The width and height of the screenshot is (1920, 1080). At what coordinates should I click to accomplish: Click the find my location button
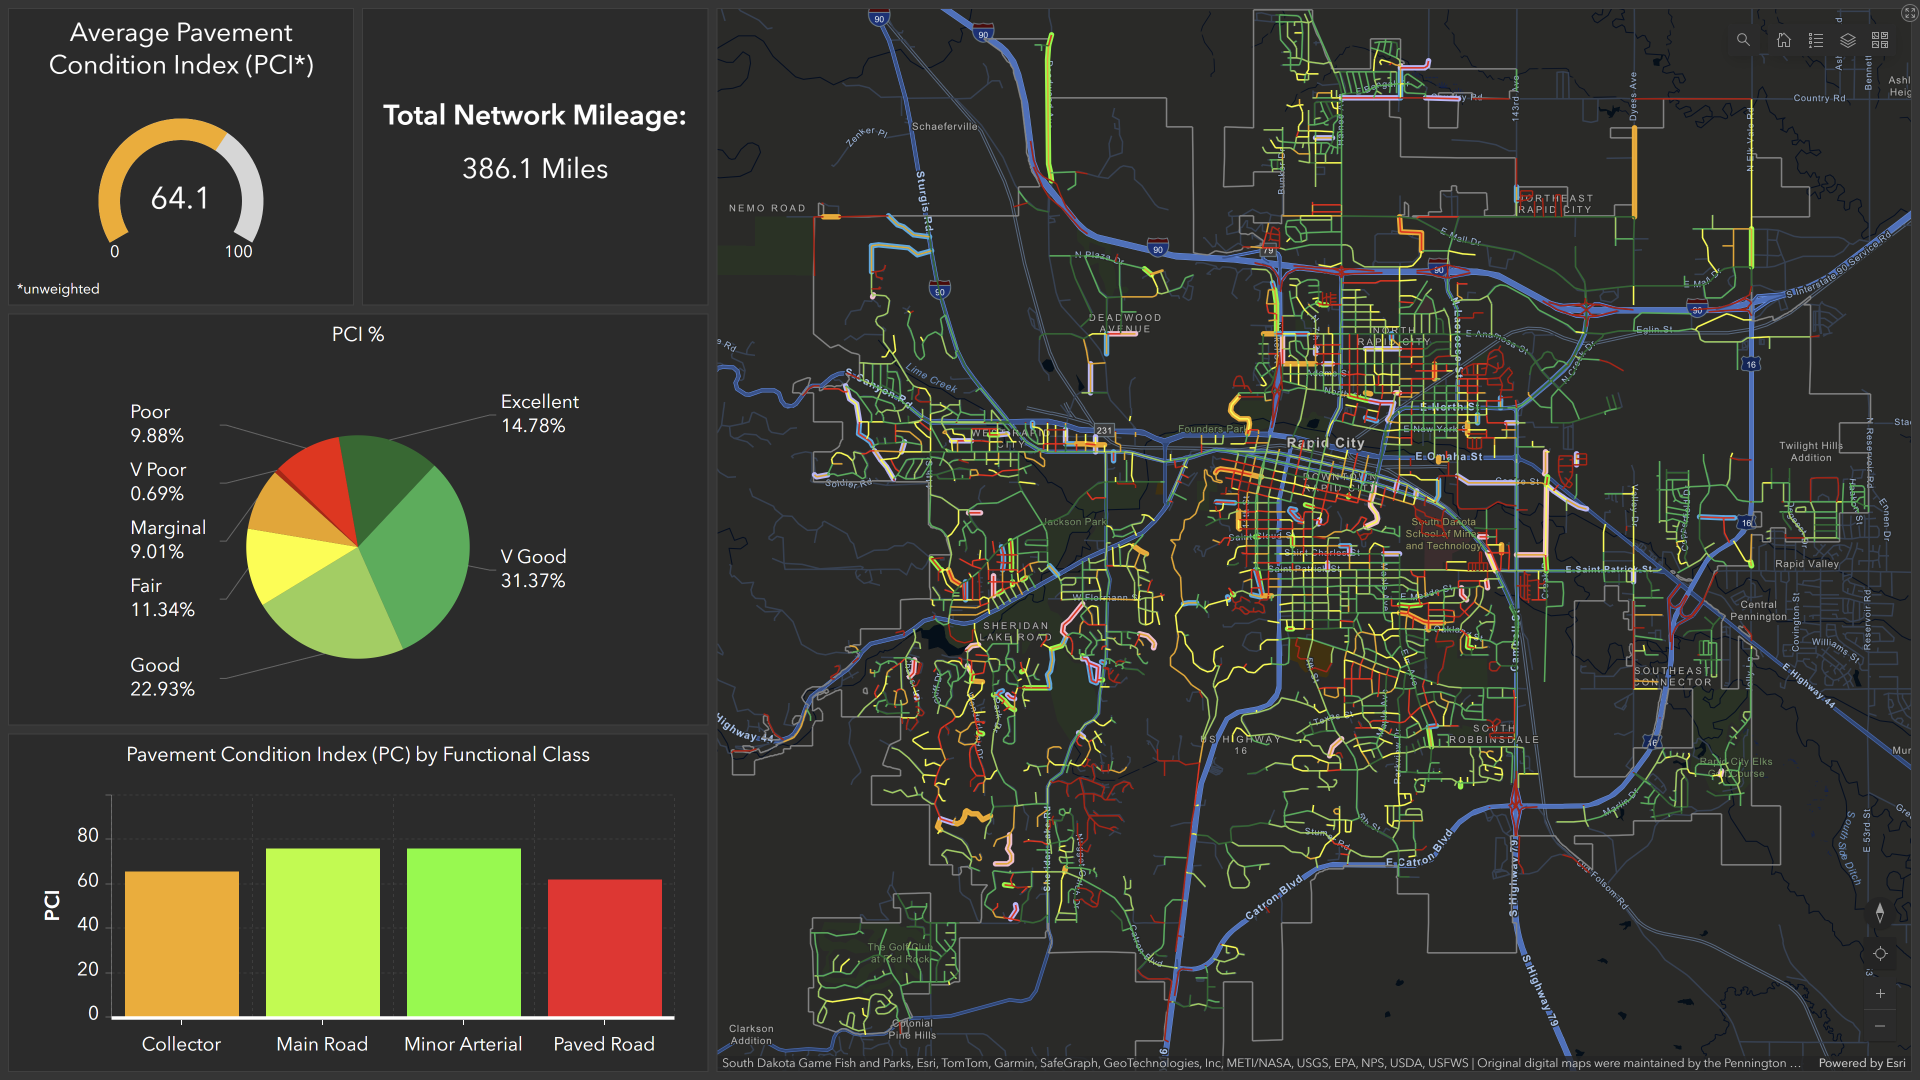coord(1880,954)
